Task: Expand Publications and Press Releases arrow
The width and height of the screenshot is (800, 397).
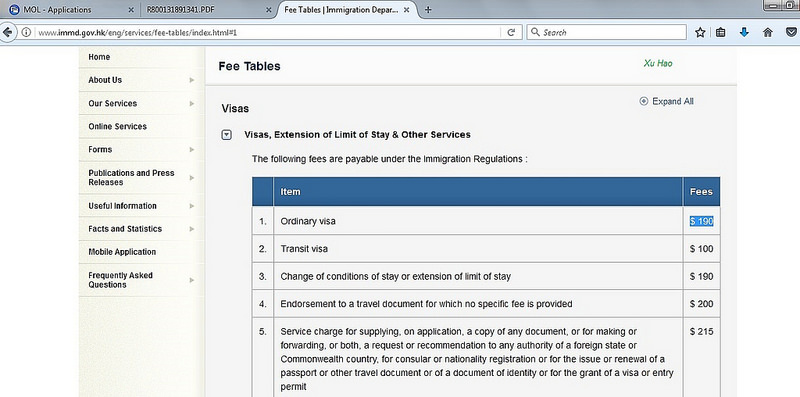Action: pyautogui.click(x=192, y=178)
